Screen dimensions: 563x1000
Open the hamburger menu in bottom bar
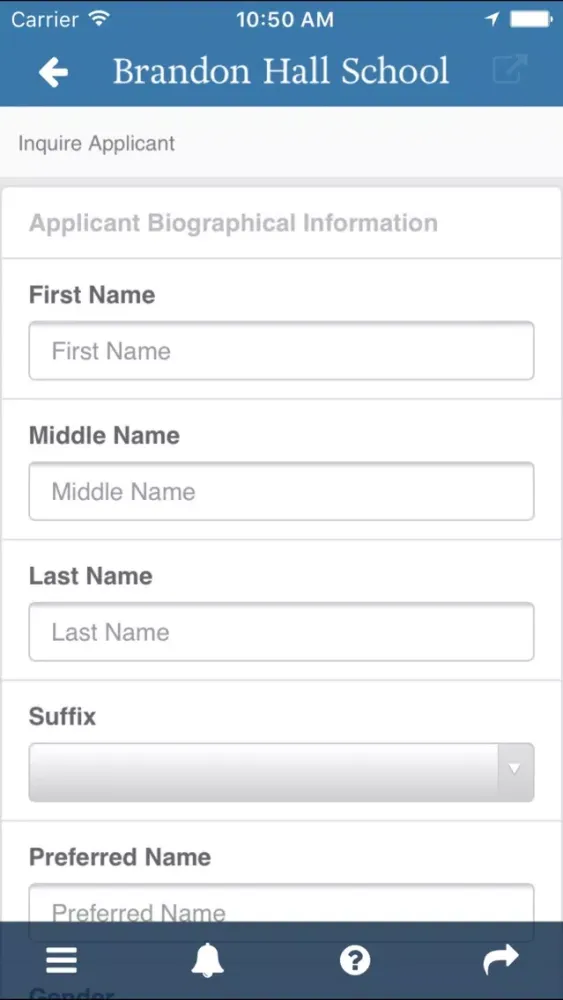pos(61,960)
